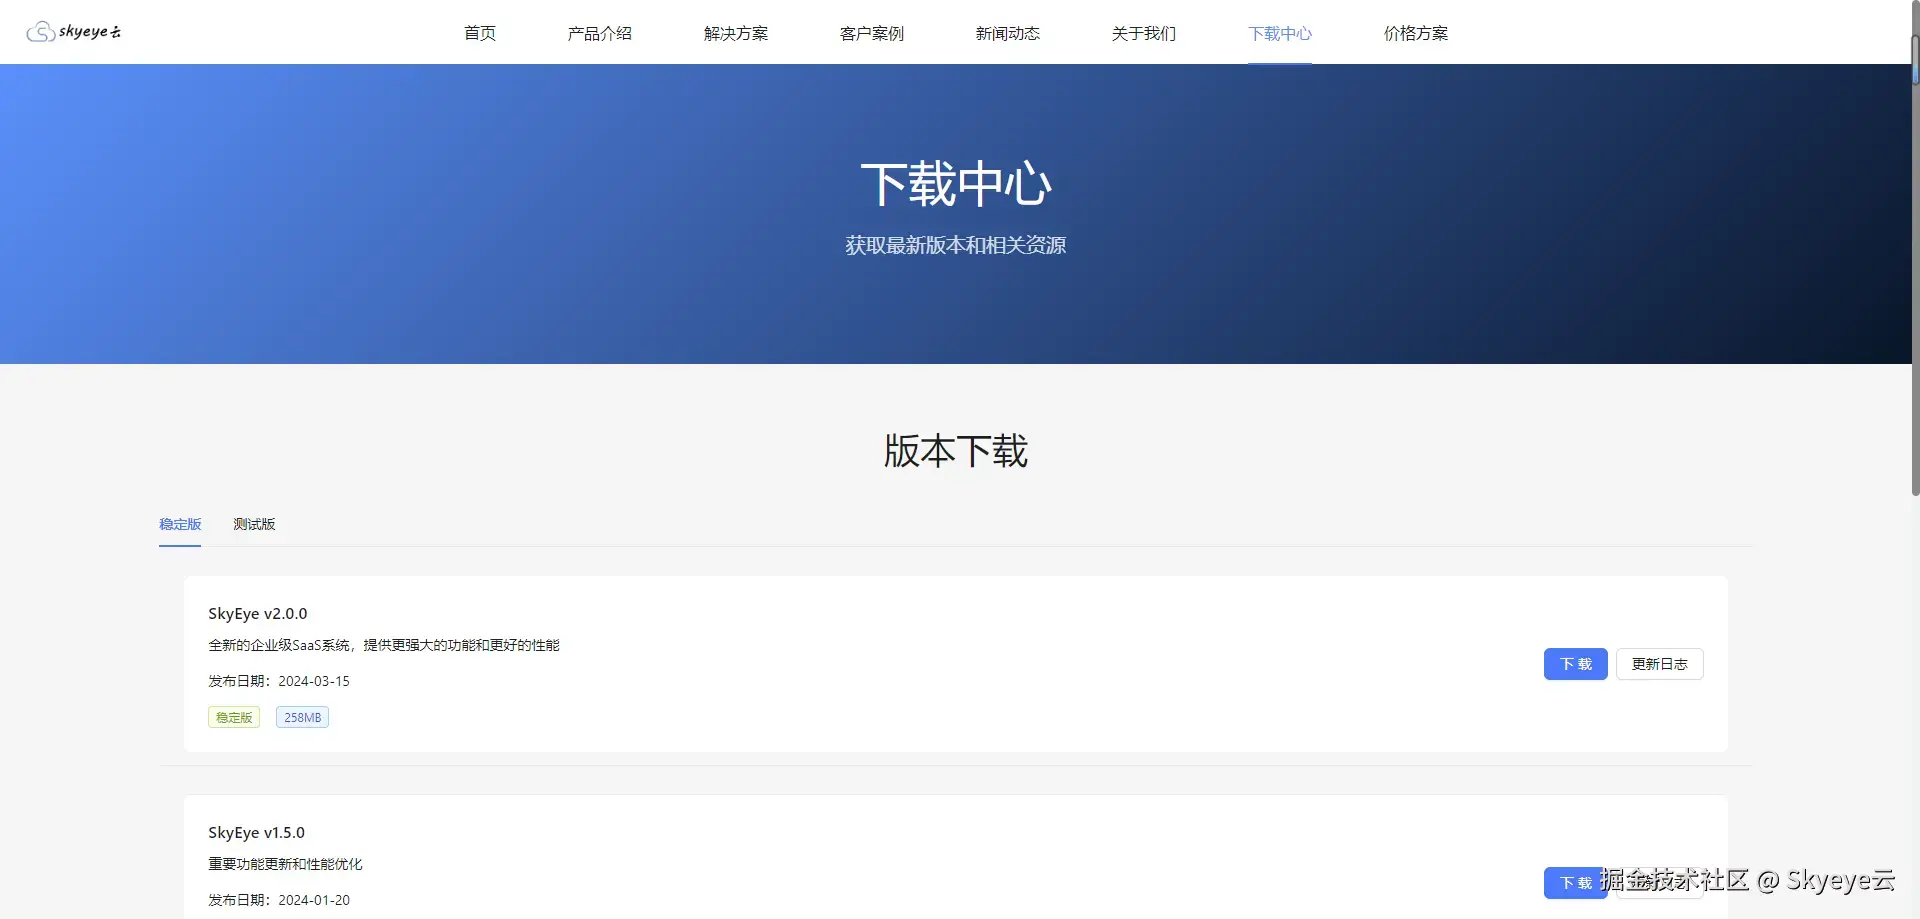
Task: Click the 版本下载 section heading
Action: (x=956, y=451)
